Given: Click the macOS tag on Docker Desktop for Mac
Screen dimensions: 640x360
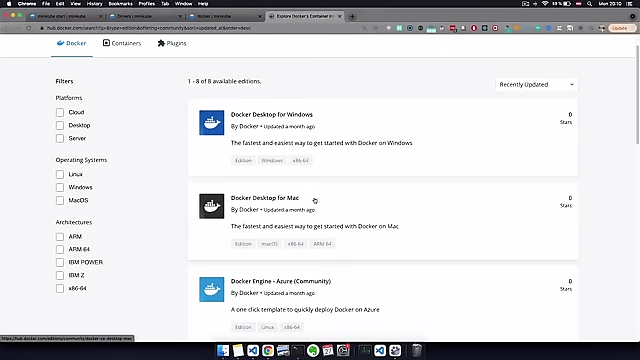Looking at the screenshot, I should (269, 244).
